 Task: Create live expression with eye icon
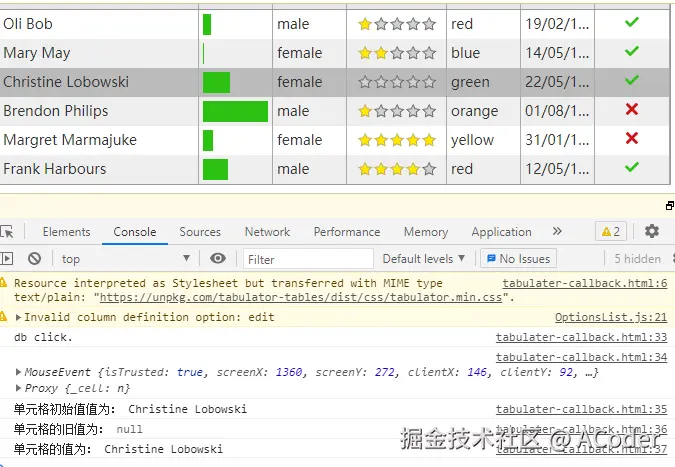(x=218, y=258)
